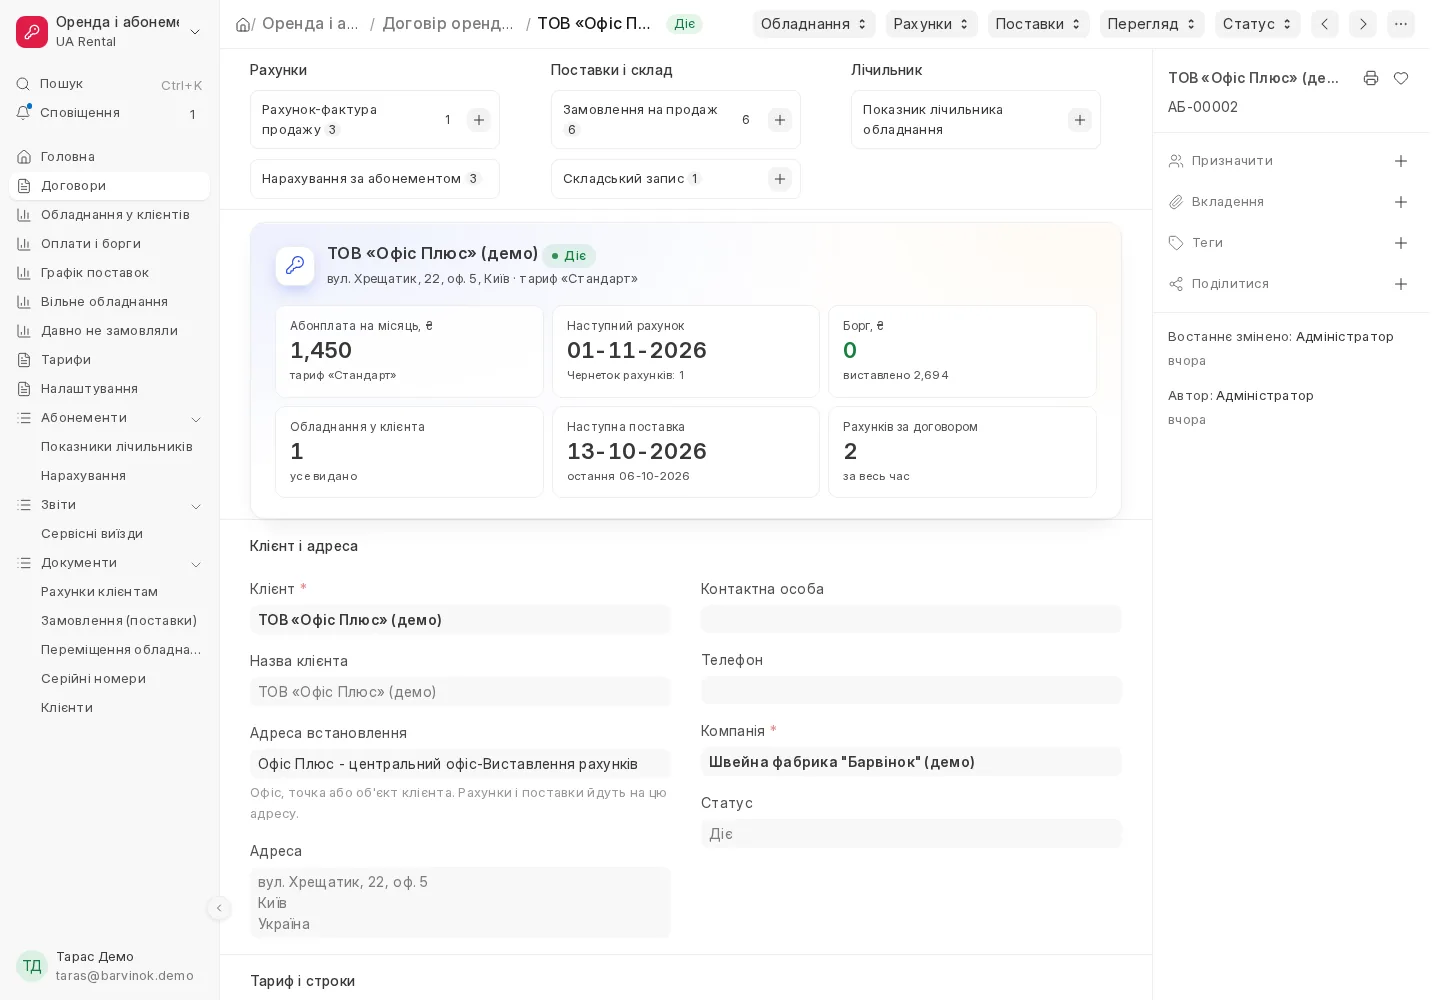Go to next record arrow
This screenshot has width=1440, height=1000.
(x=1363, y=24)
